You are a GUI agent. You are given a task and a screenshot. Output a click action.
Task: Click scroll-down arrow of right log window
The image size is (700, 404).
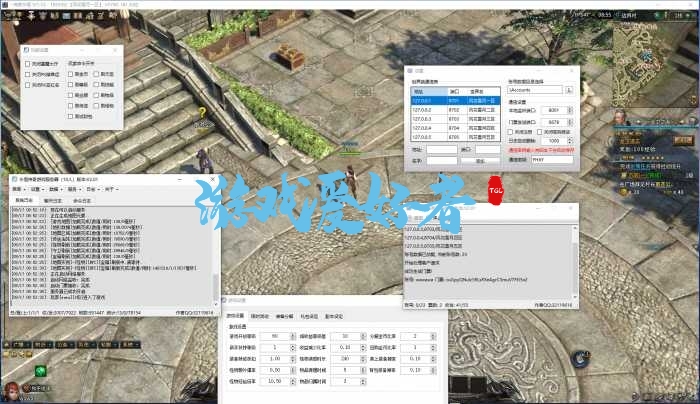pos(575,297)
